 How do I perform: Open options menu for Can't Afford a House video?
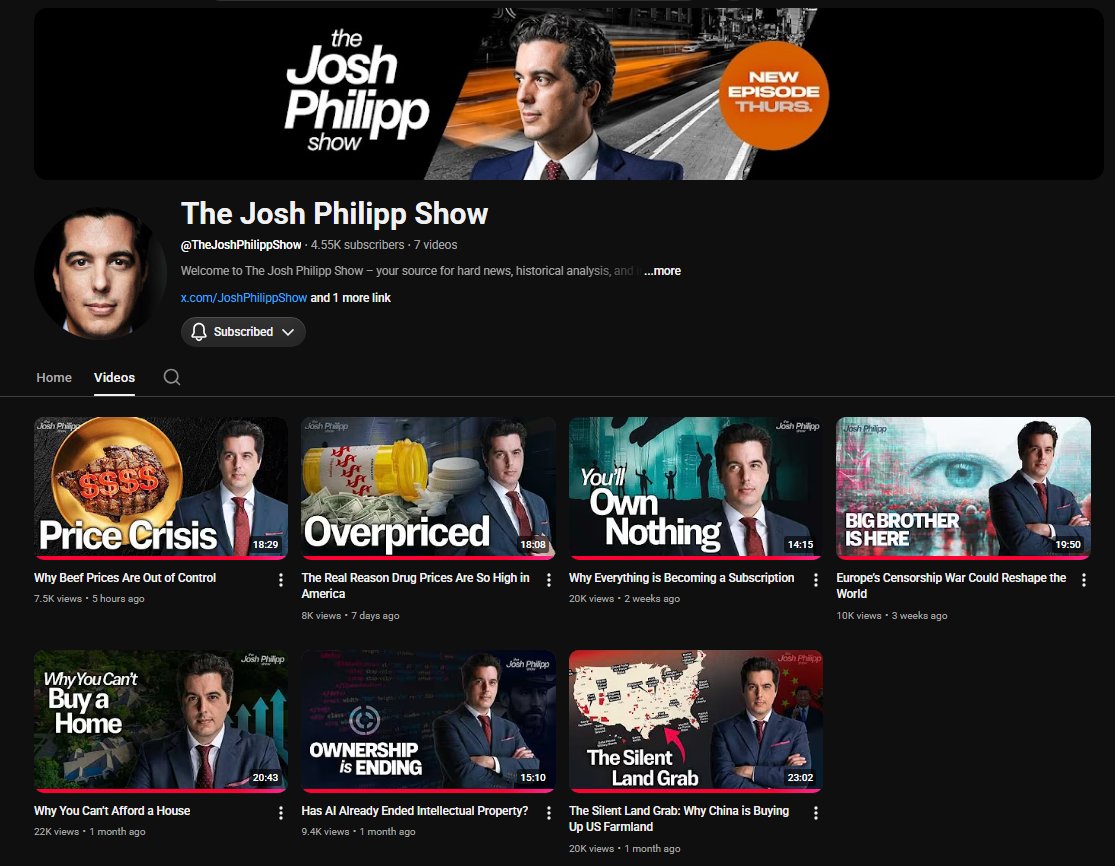click(x=281, y=813)
